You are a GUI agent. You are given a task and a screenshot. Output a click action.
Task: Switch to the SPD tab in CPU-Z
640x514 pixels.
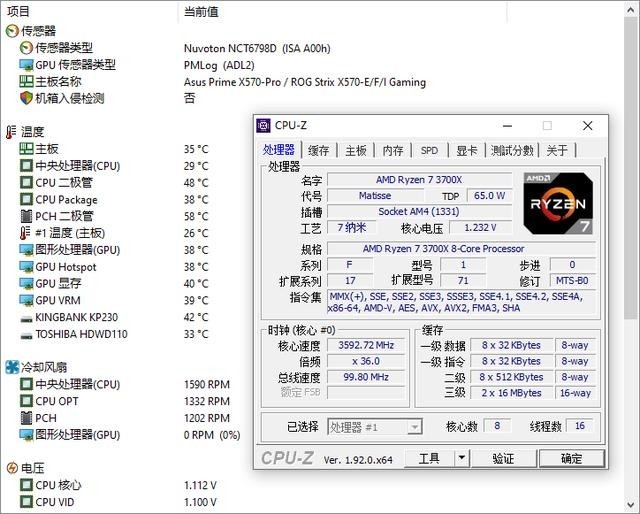click(x=429, y=150)
